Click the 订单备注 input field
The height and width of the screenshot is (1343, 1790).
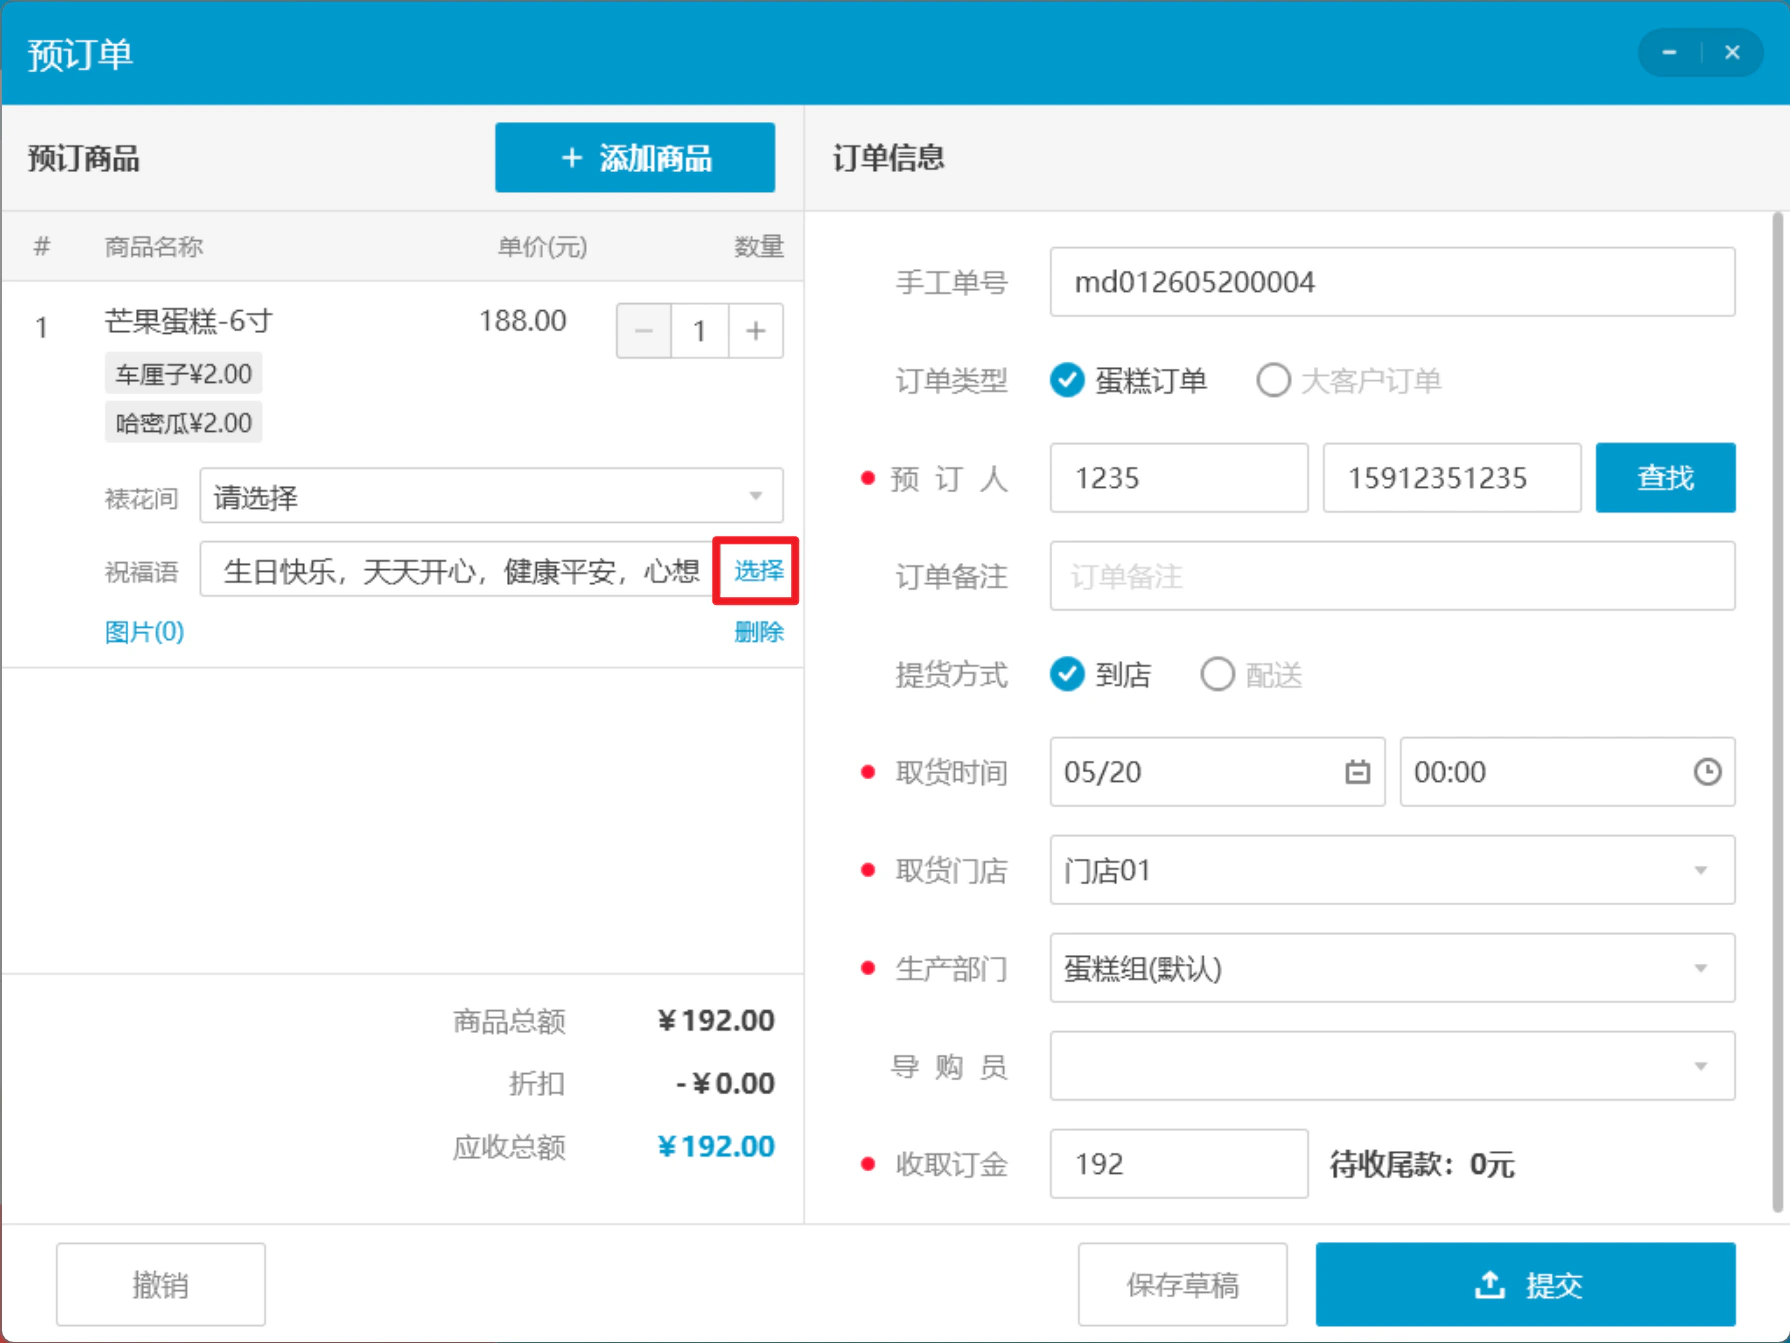(x=1392, y=576)
